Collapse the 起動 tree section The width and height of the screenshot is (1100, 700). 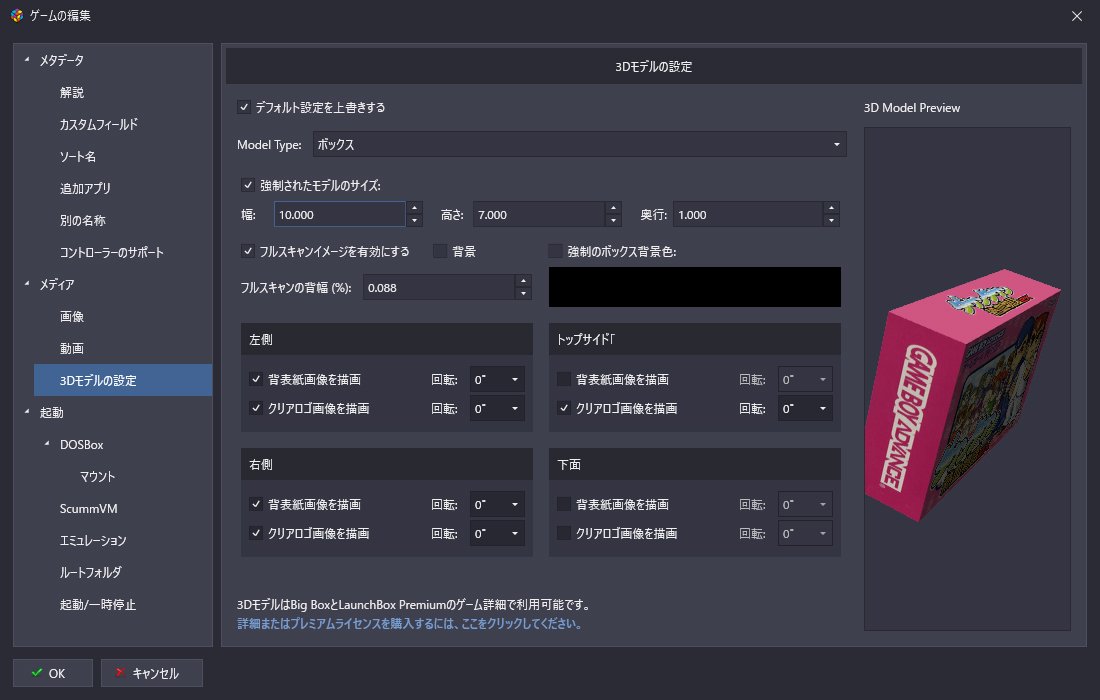pos(27,412)
